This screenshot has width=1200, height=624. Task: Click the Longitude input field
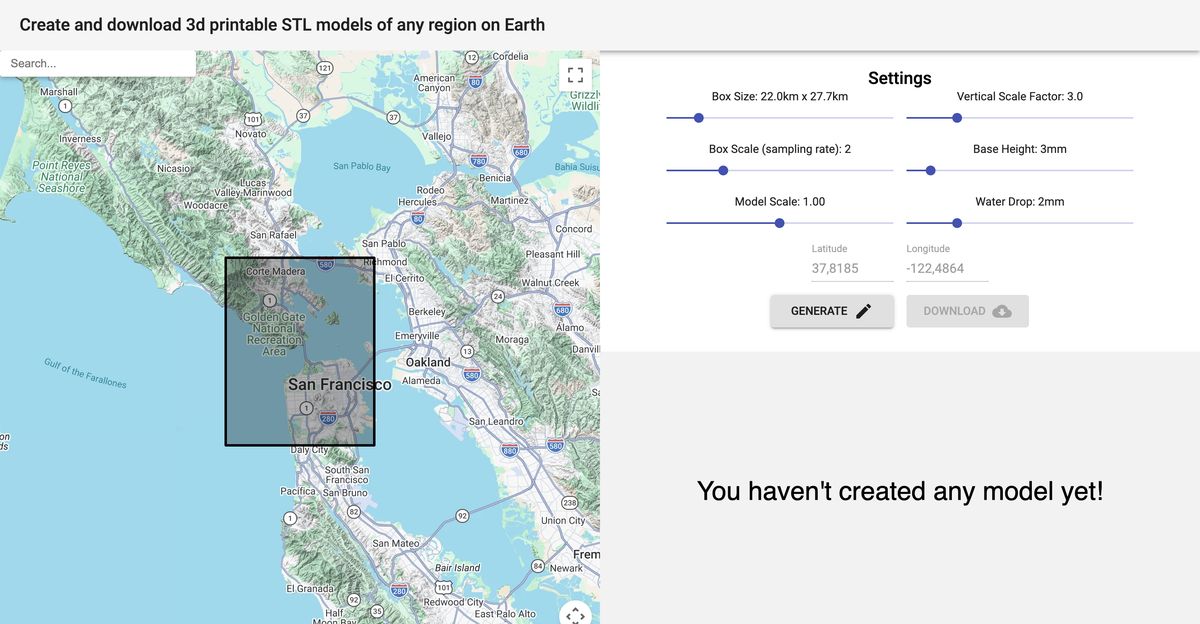point(948,268)
